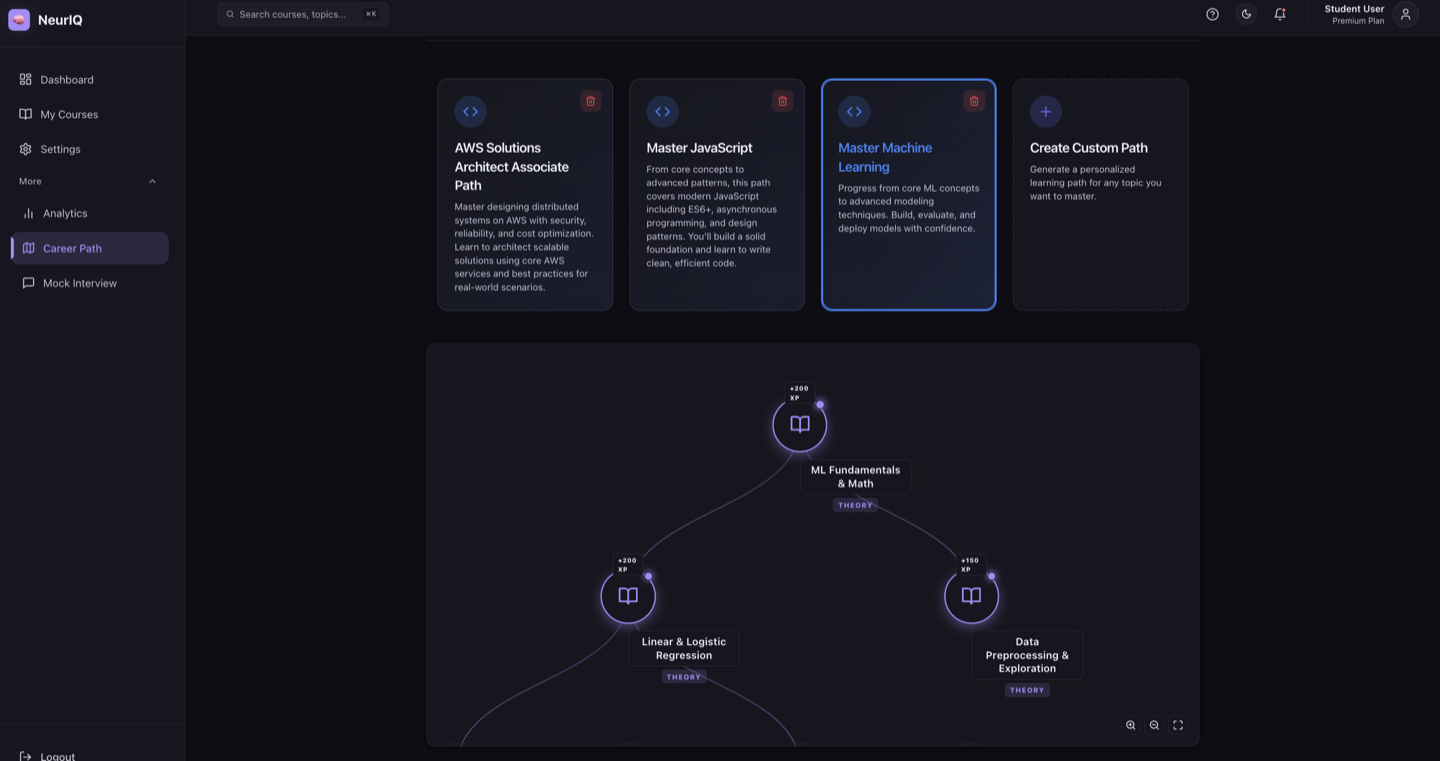Focus the search courses field
Image resolution: width=1440 pixels, height=761 pixels.
[x=303, y=14]
